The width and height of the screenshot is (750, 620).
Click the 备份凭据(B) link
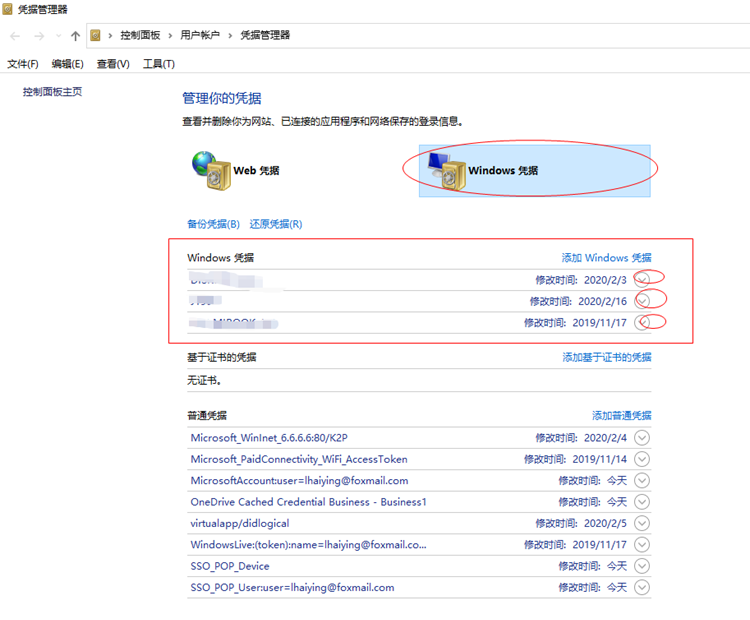coord(213,224)
